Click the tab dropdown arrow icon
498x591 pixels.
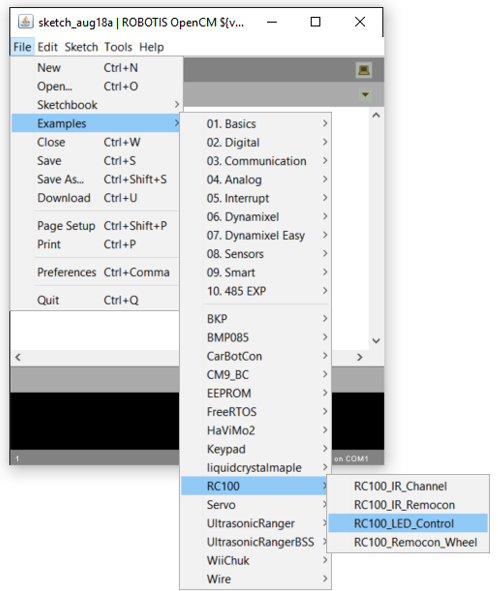365,94
